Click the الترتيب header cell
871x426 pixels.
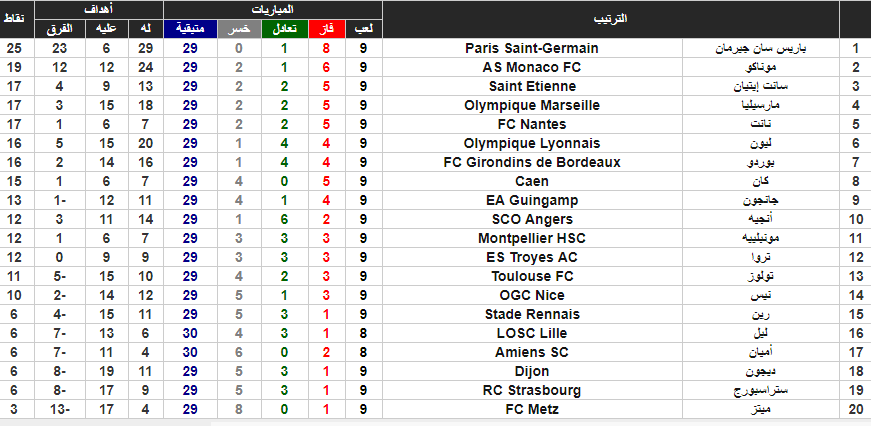(x=610, y=19)
